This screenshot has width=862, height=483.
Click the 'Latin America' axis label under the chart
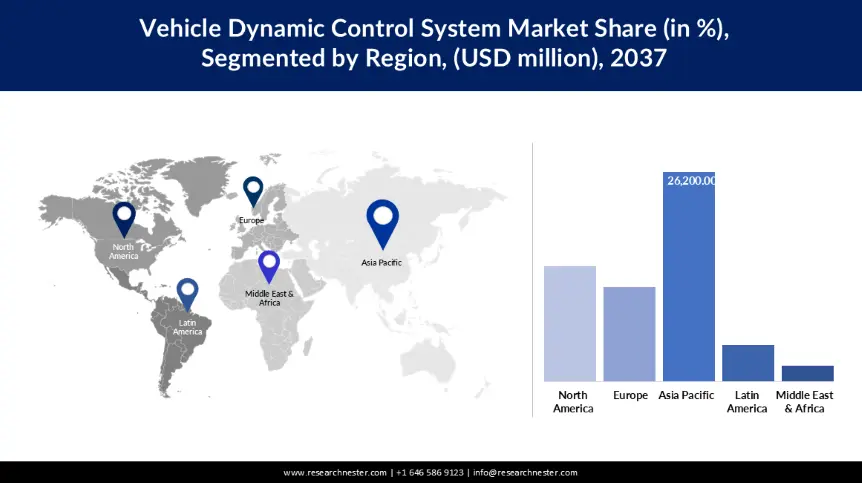(747, 402)
